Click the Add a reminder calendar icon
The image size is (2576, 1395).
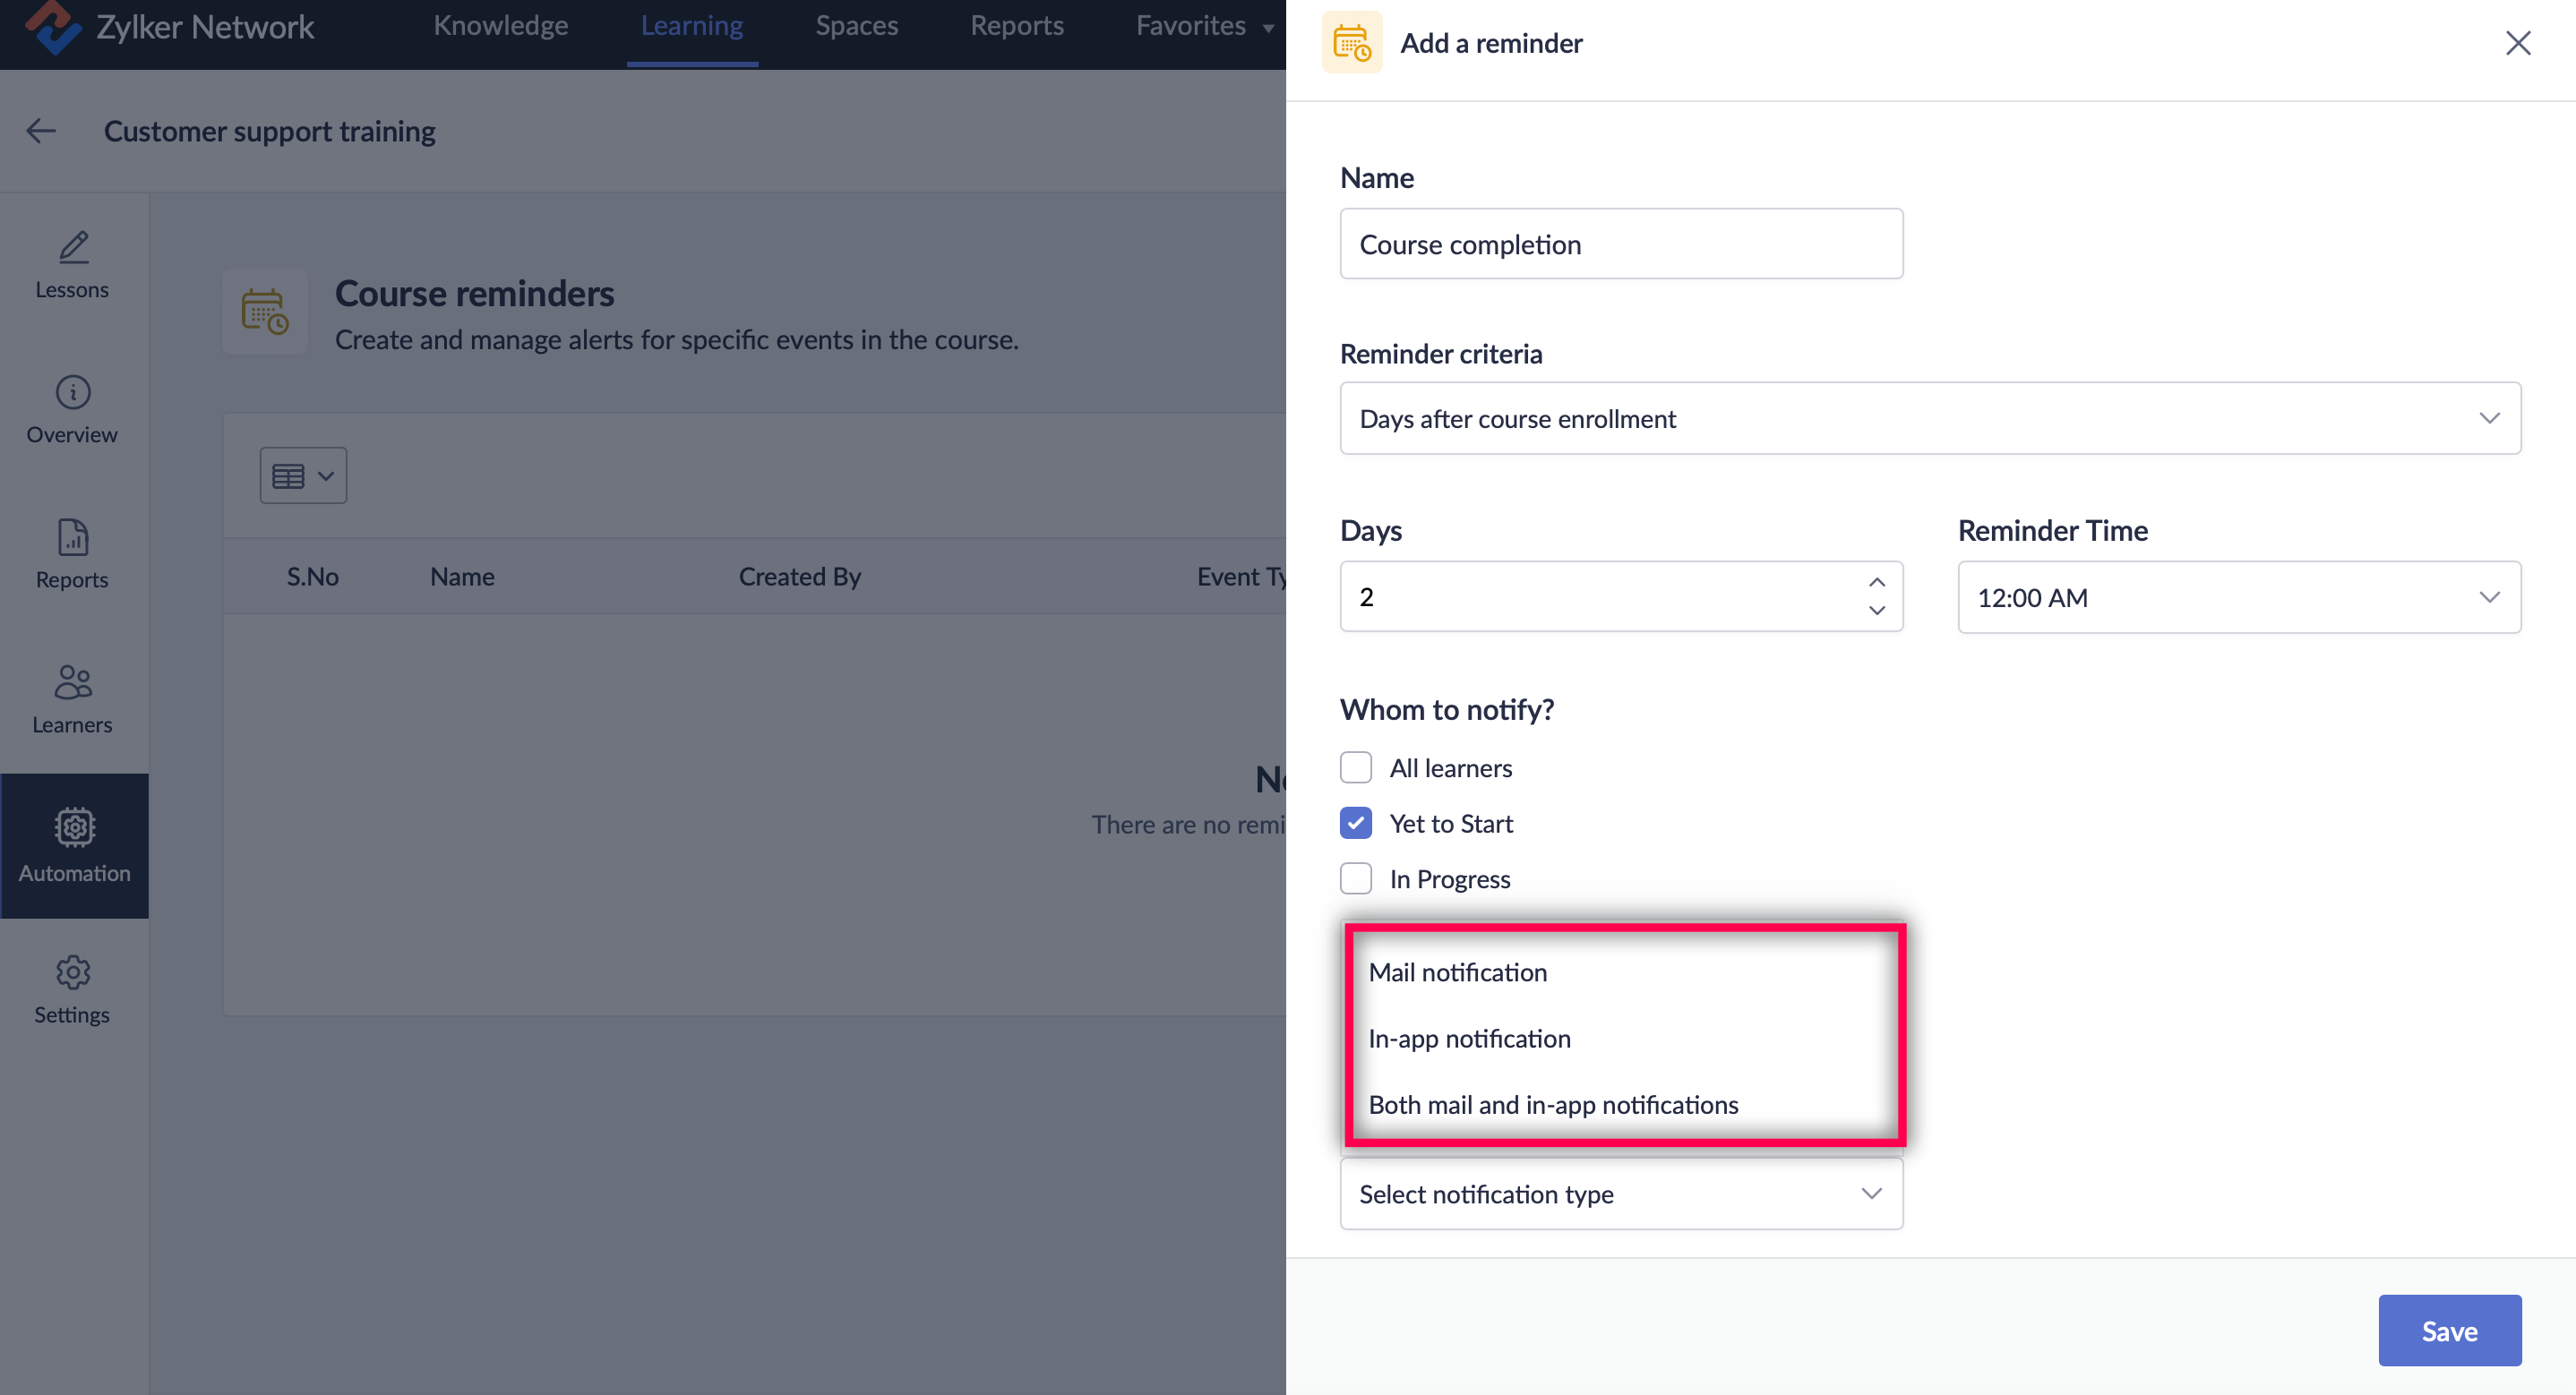1352,43
